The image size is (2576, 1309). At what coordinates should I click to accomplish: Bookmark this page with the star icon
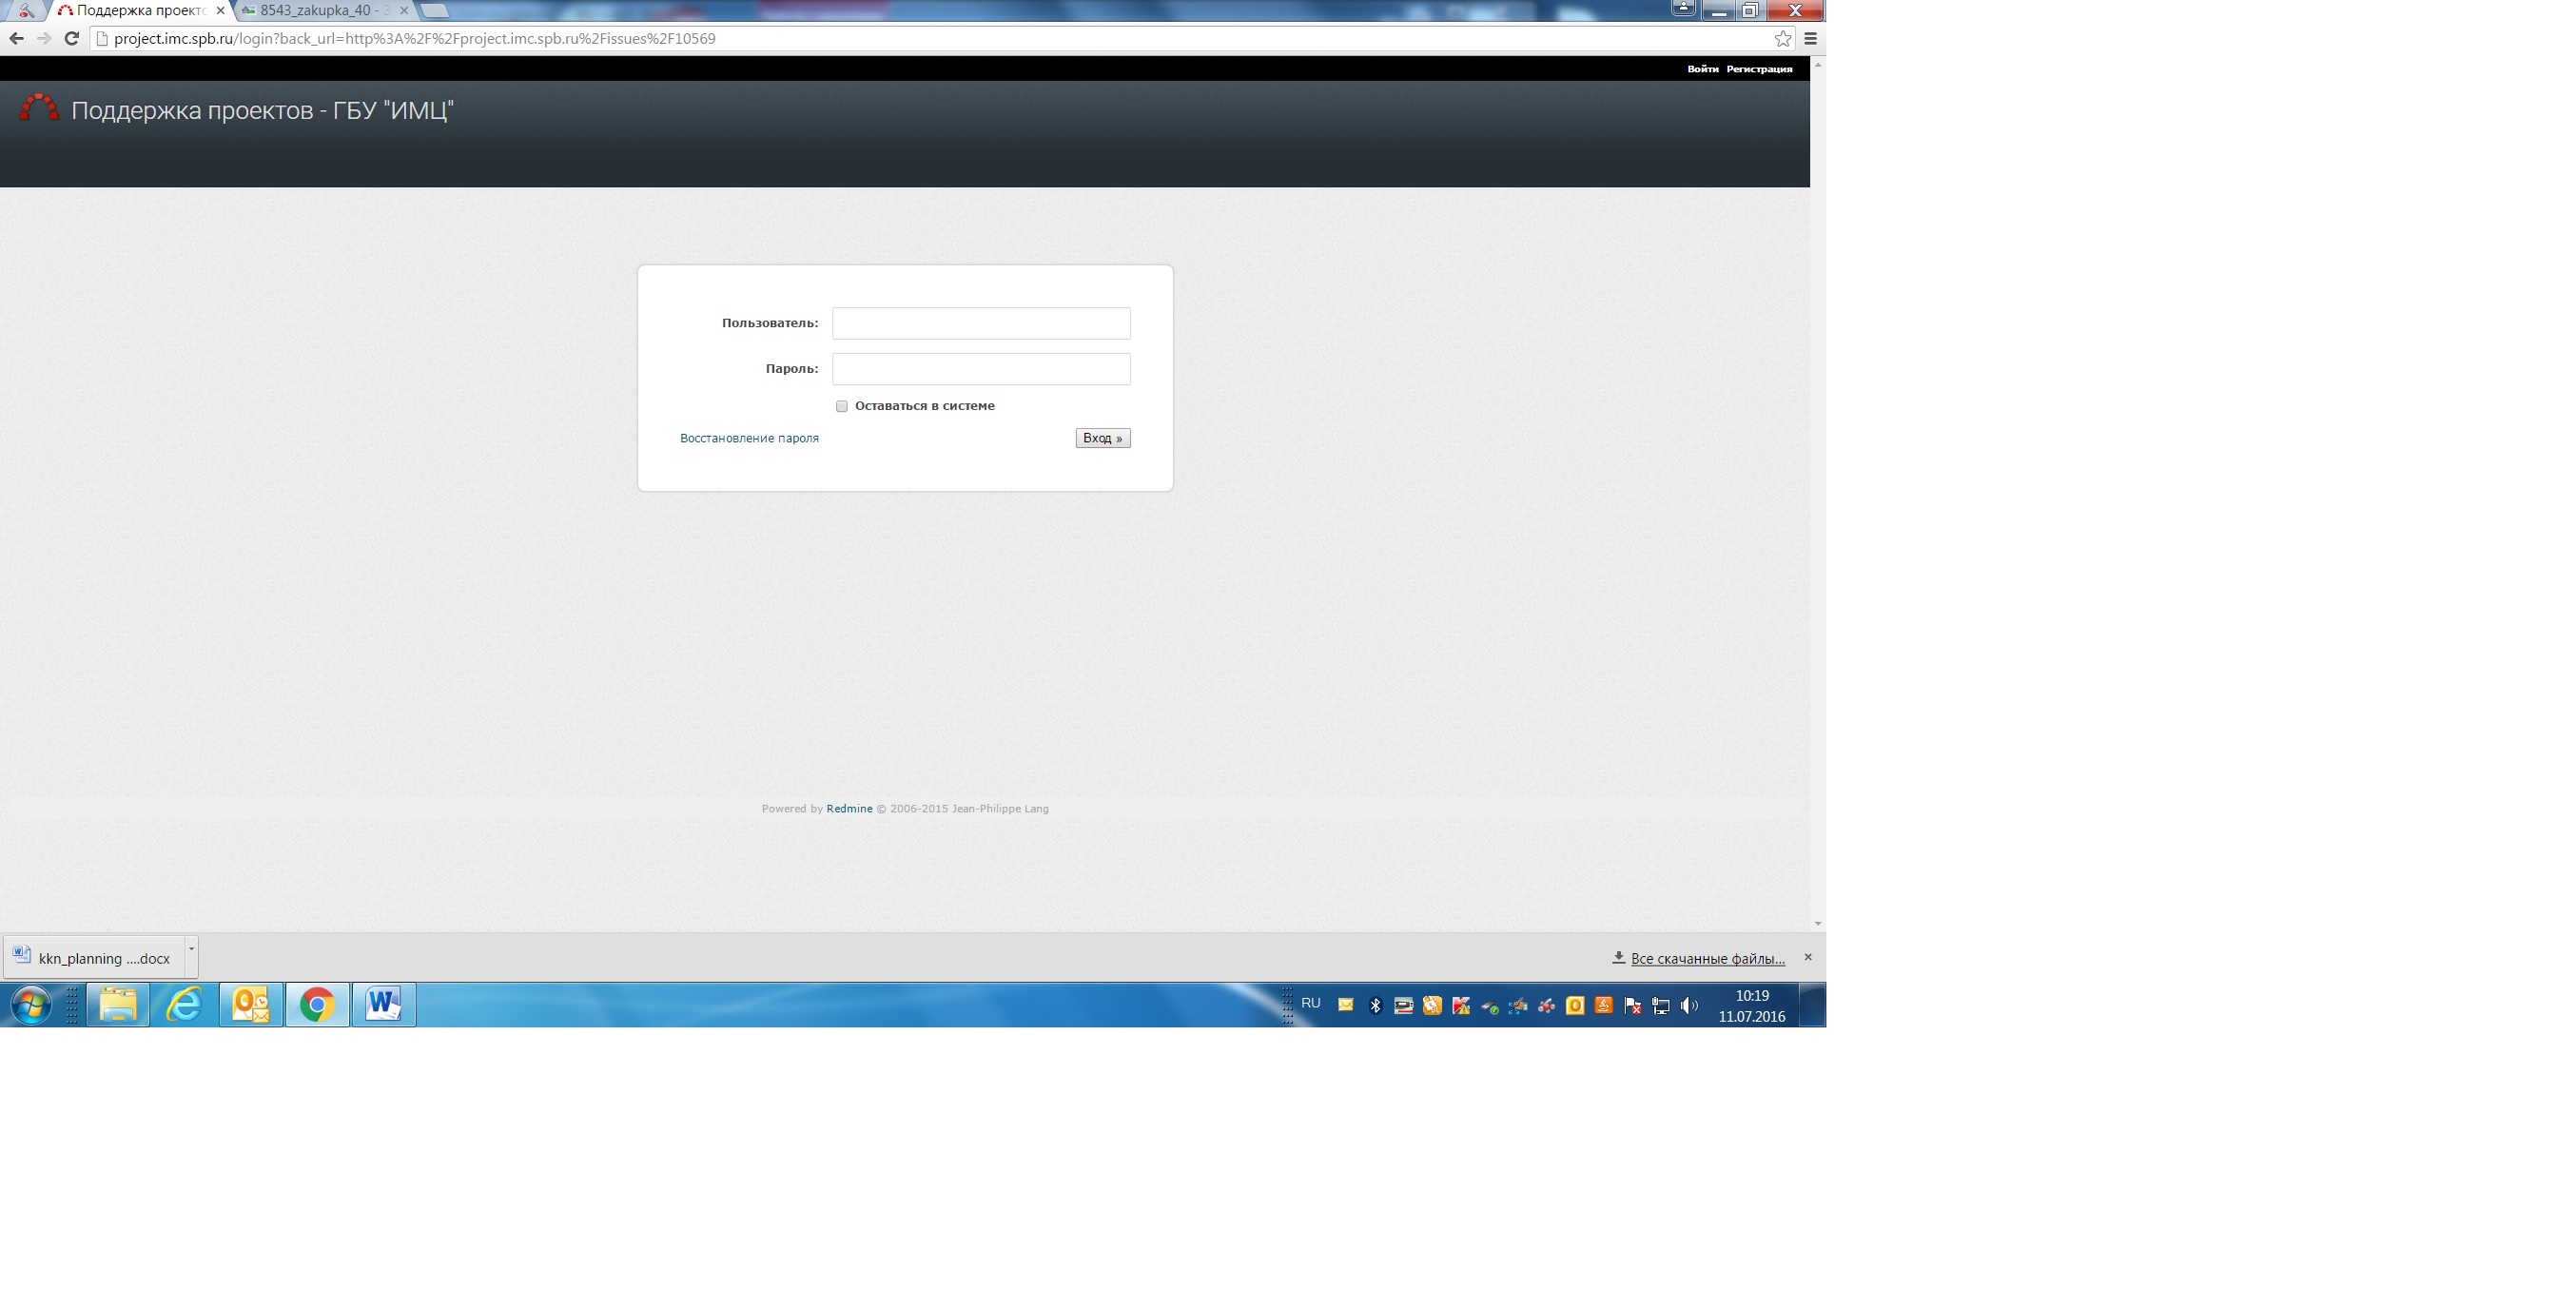point(1783,38)
